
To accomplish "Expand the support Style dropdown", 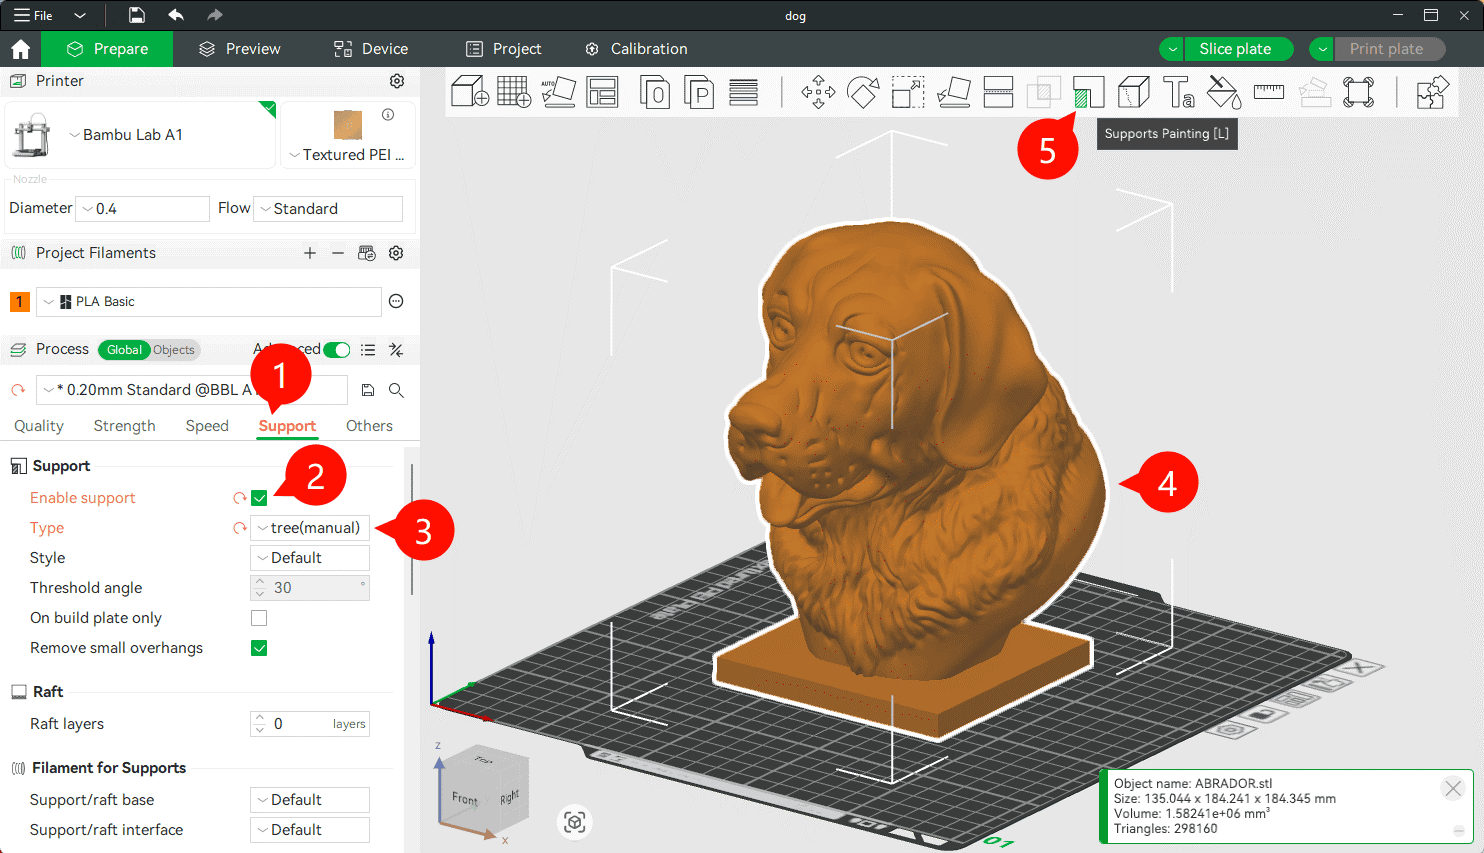I will (x=310, y=558).
